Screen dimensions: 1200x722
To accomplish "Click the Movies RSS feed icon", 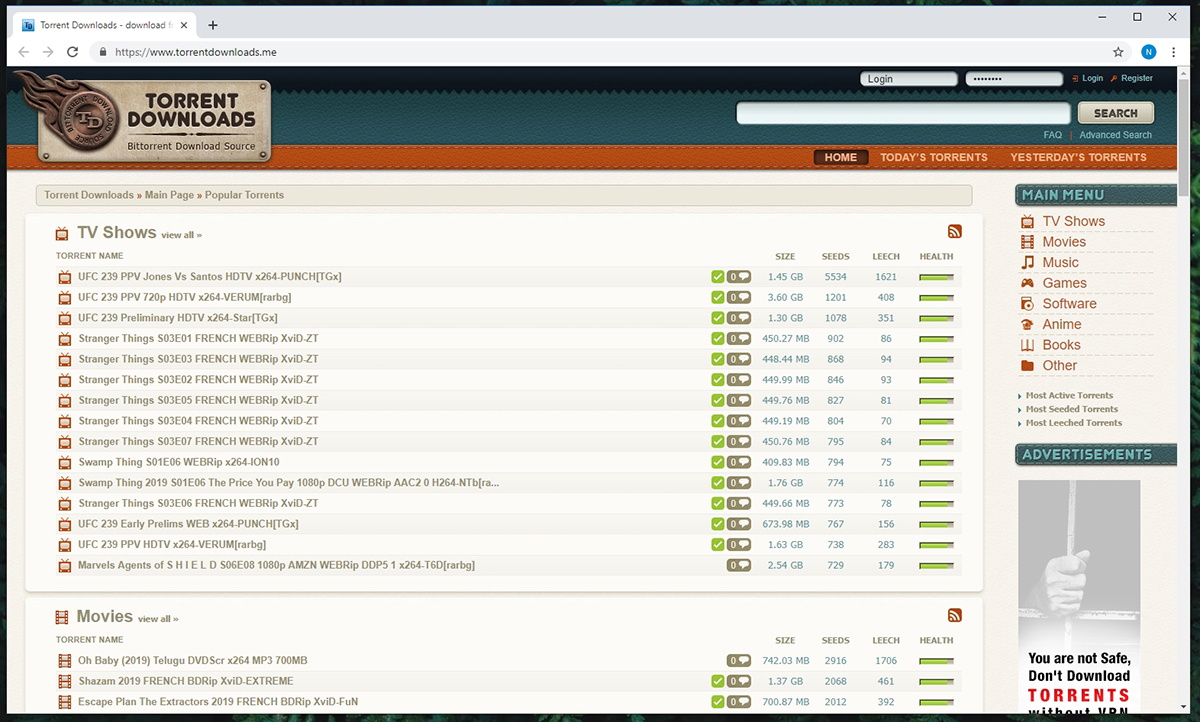I will tap(954, 616).
